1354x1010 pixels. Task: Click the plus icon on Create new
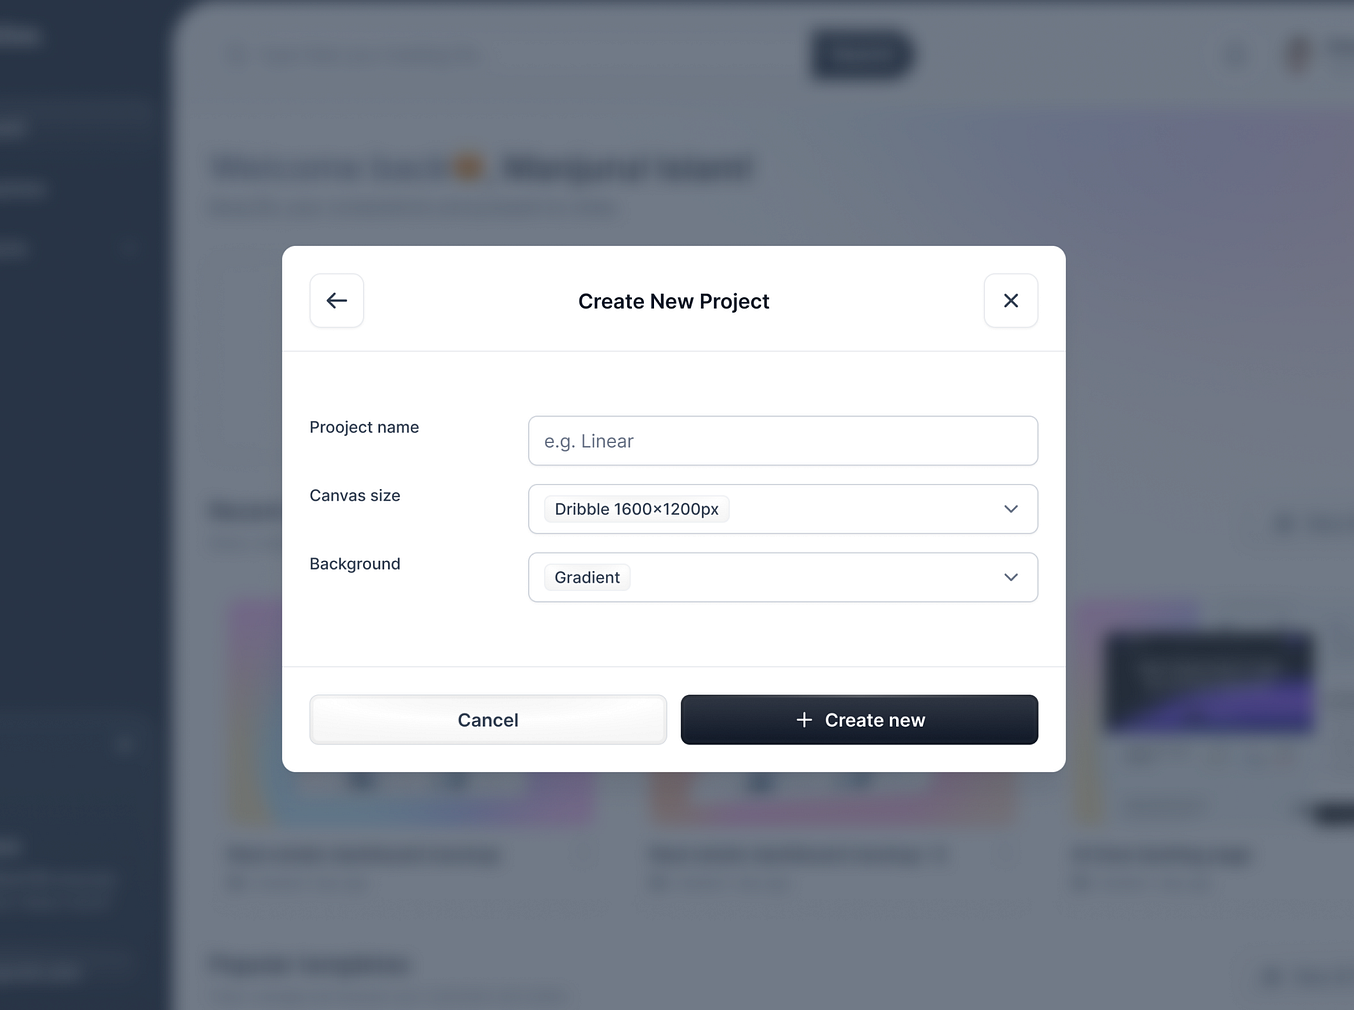pyautogui.click(x=804, y=720)
